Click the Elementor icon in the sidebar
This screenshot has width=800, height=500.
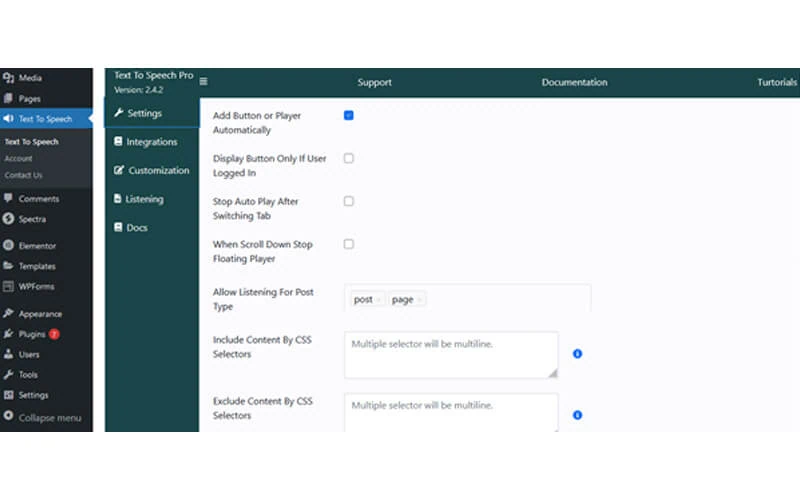click(9, 246)
